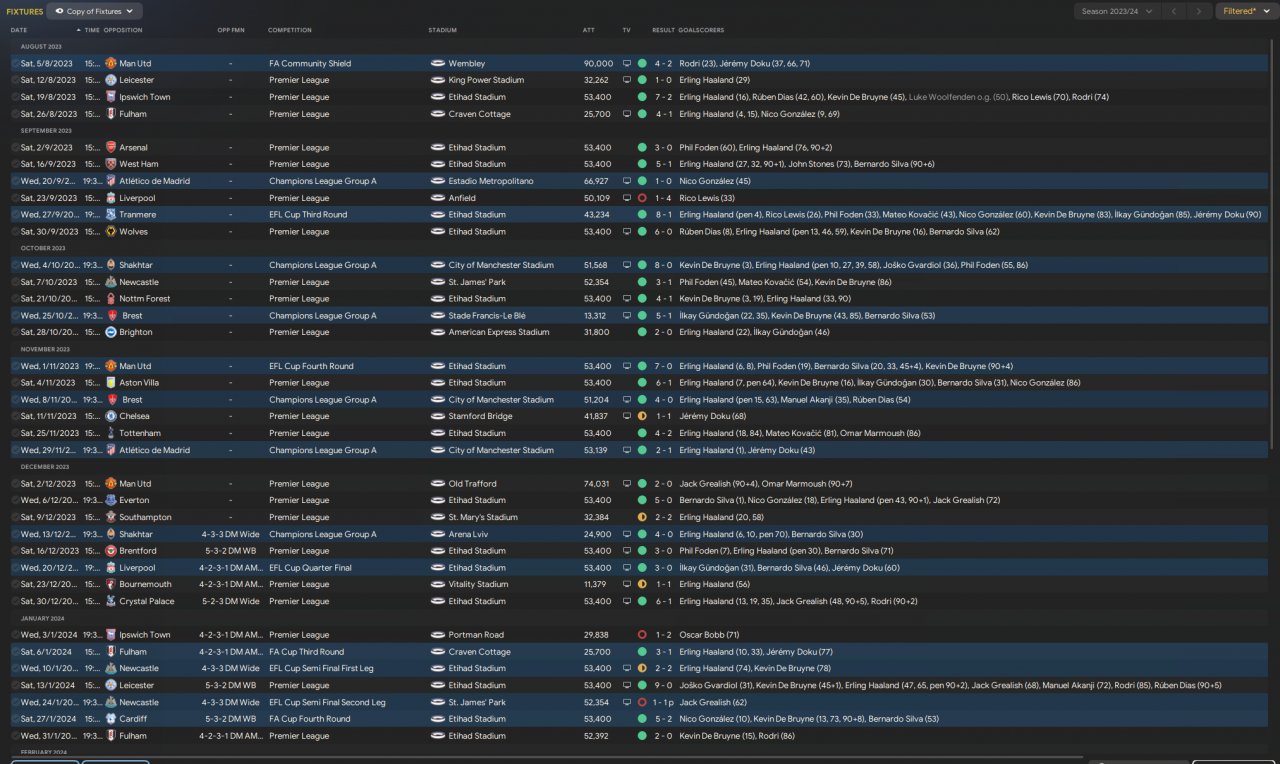1280x764 pixels.
Task: Tick the selector circle for Sat, 16/12/2023 fixture
Action: click(15, 551)
